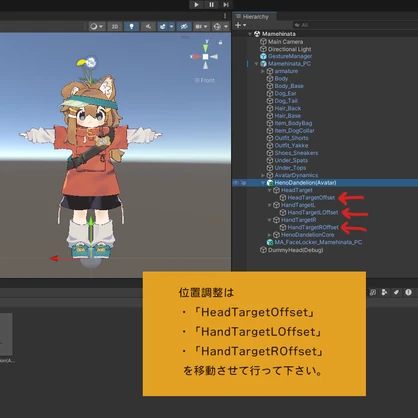This screenshot has width=418, height=418.
Task: Select the Under_Tops object
Action: pos(290,168)
